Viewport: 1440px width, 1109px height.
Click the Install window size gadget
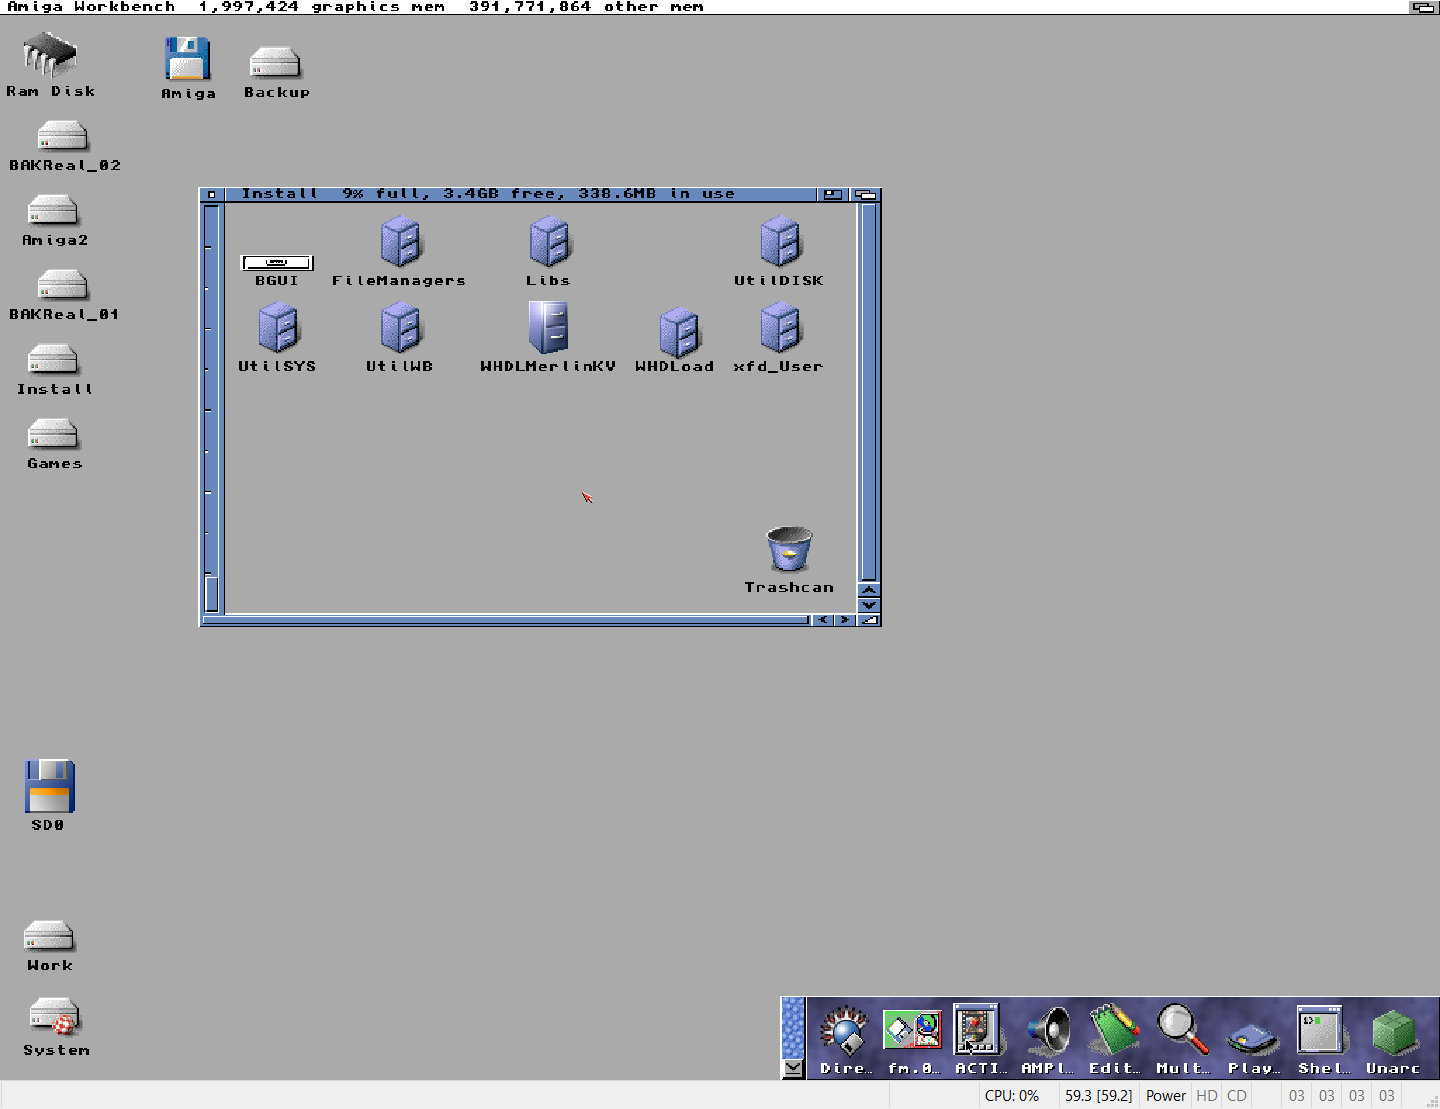[x=869, y=620]
